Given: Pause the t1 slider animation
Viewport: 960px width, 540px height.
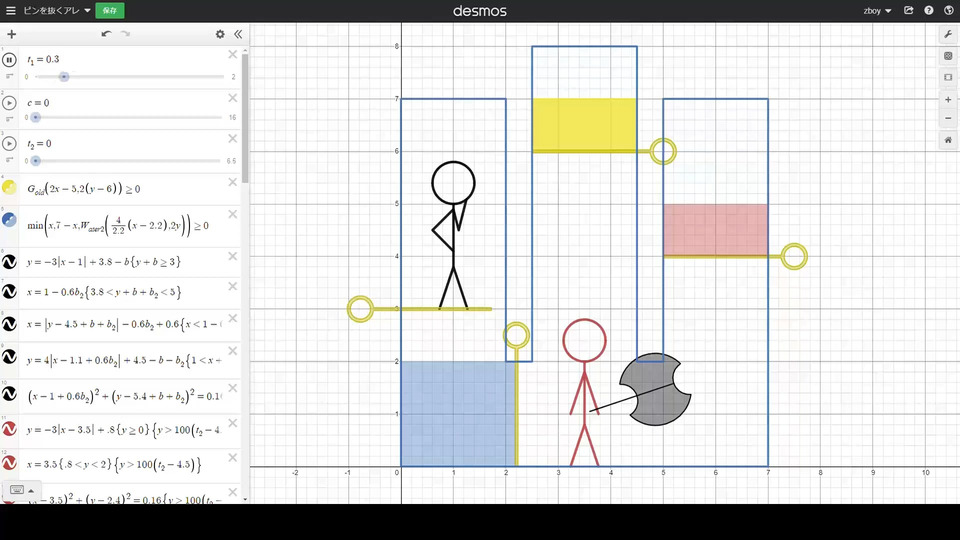Looking at the screenshot, I should click(x=9, y=60).
